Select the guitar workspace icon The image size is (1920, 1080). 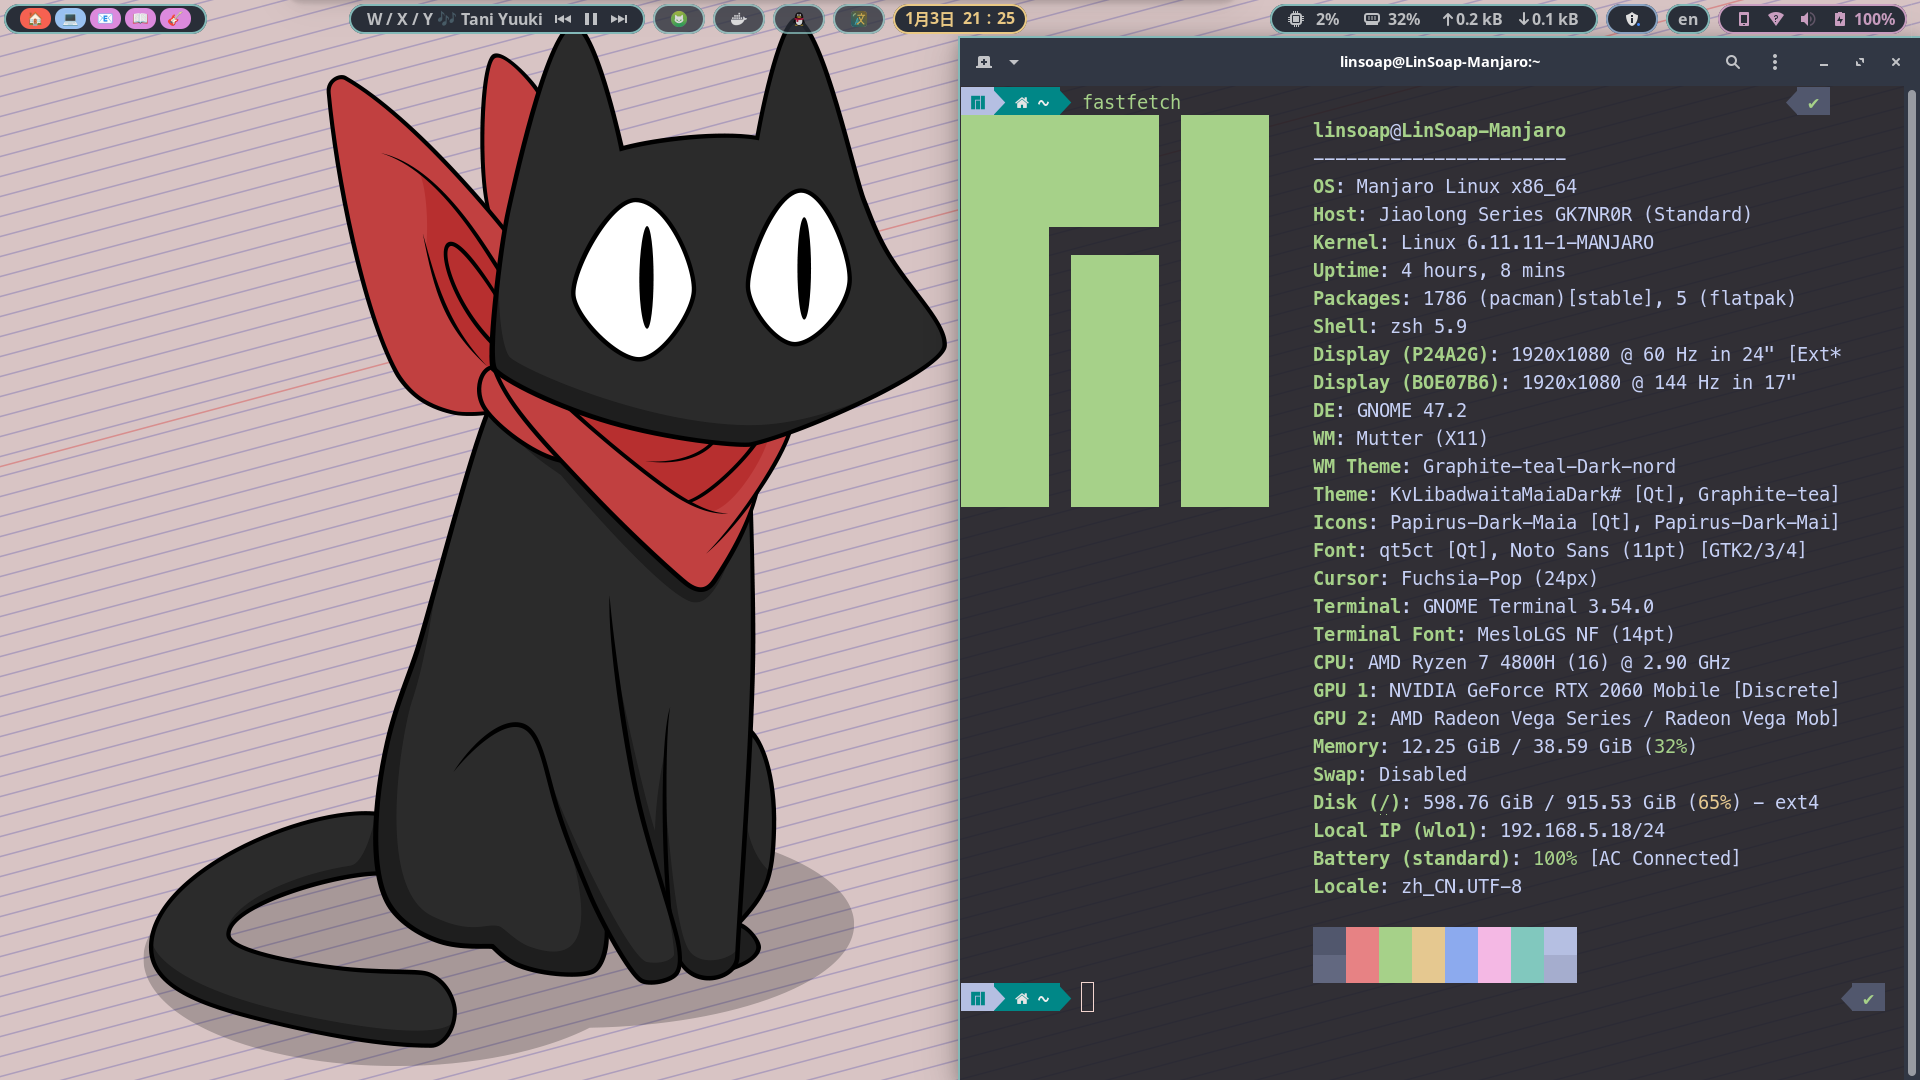(175, 19)
